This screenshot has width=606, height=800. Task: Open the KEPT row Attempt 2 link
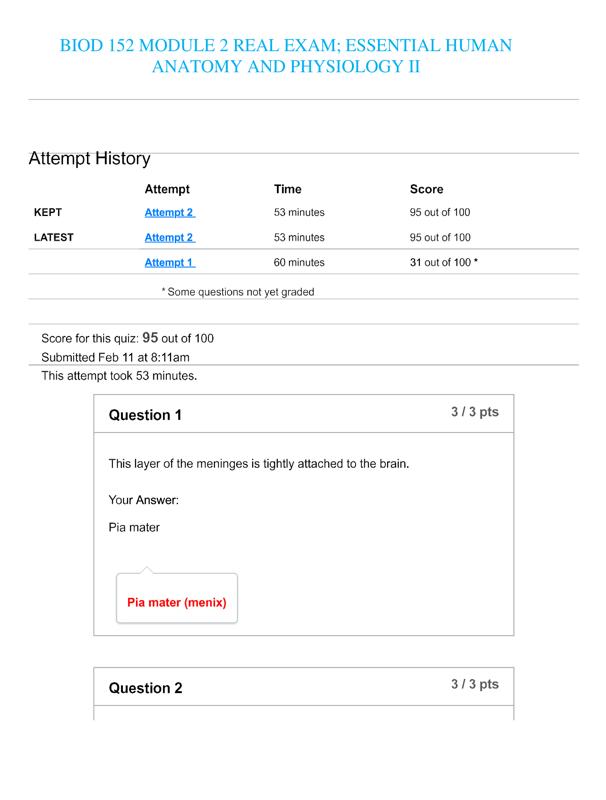click(x=169, y=212)
